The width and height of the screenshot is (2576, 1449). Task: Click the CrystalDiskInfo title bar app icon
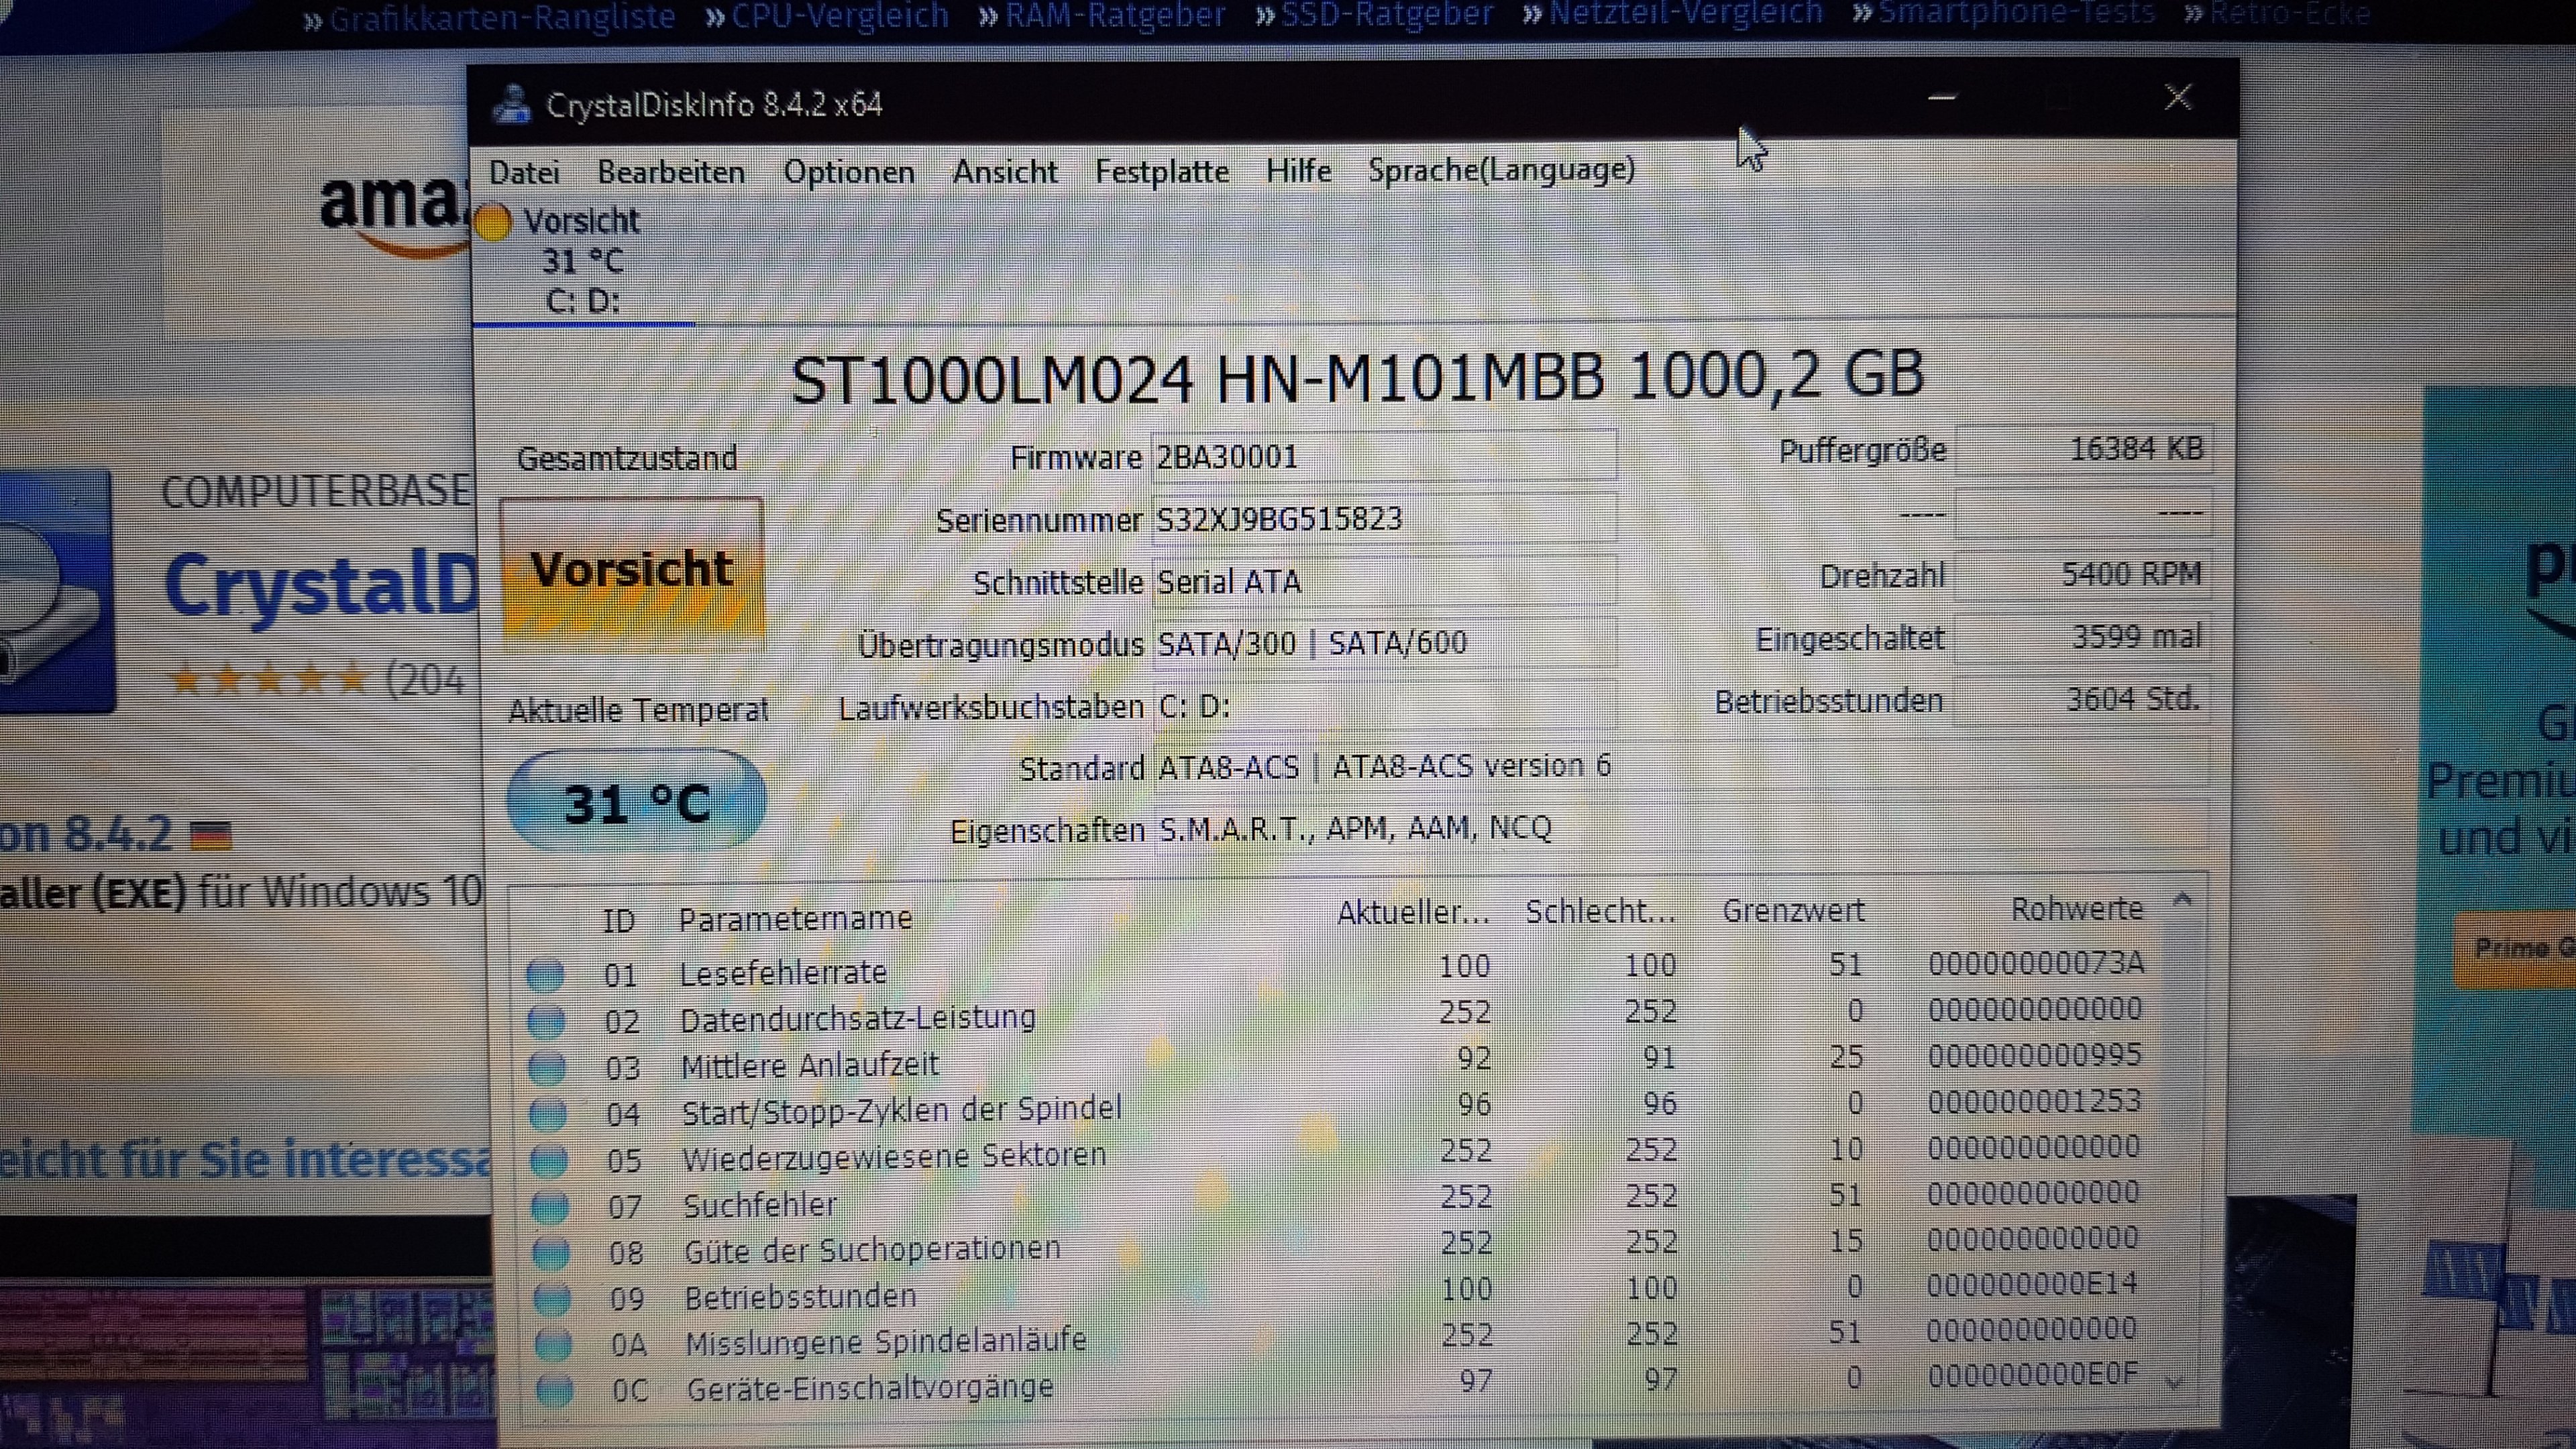(512, 104)
